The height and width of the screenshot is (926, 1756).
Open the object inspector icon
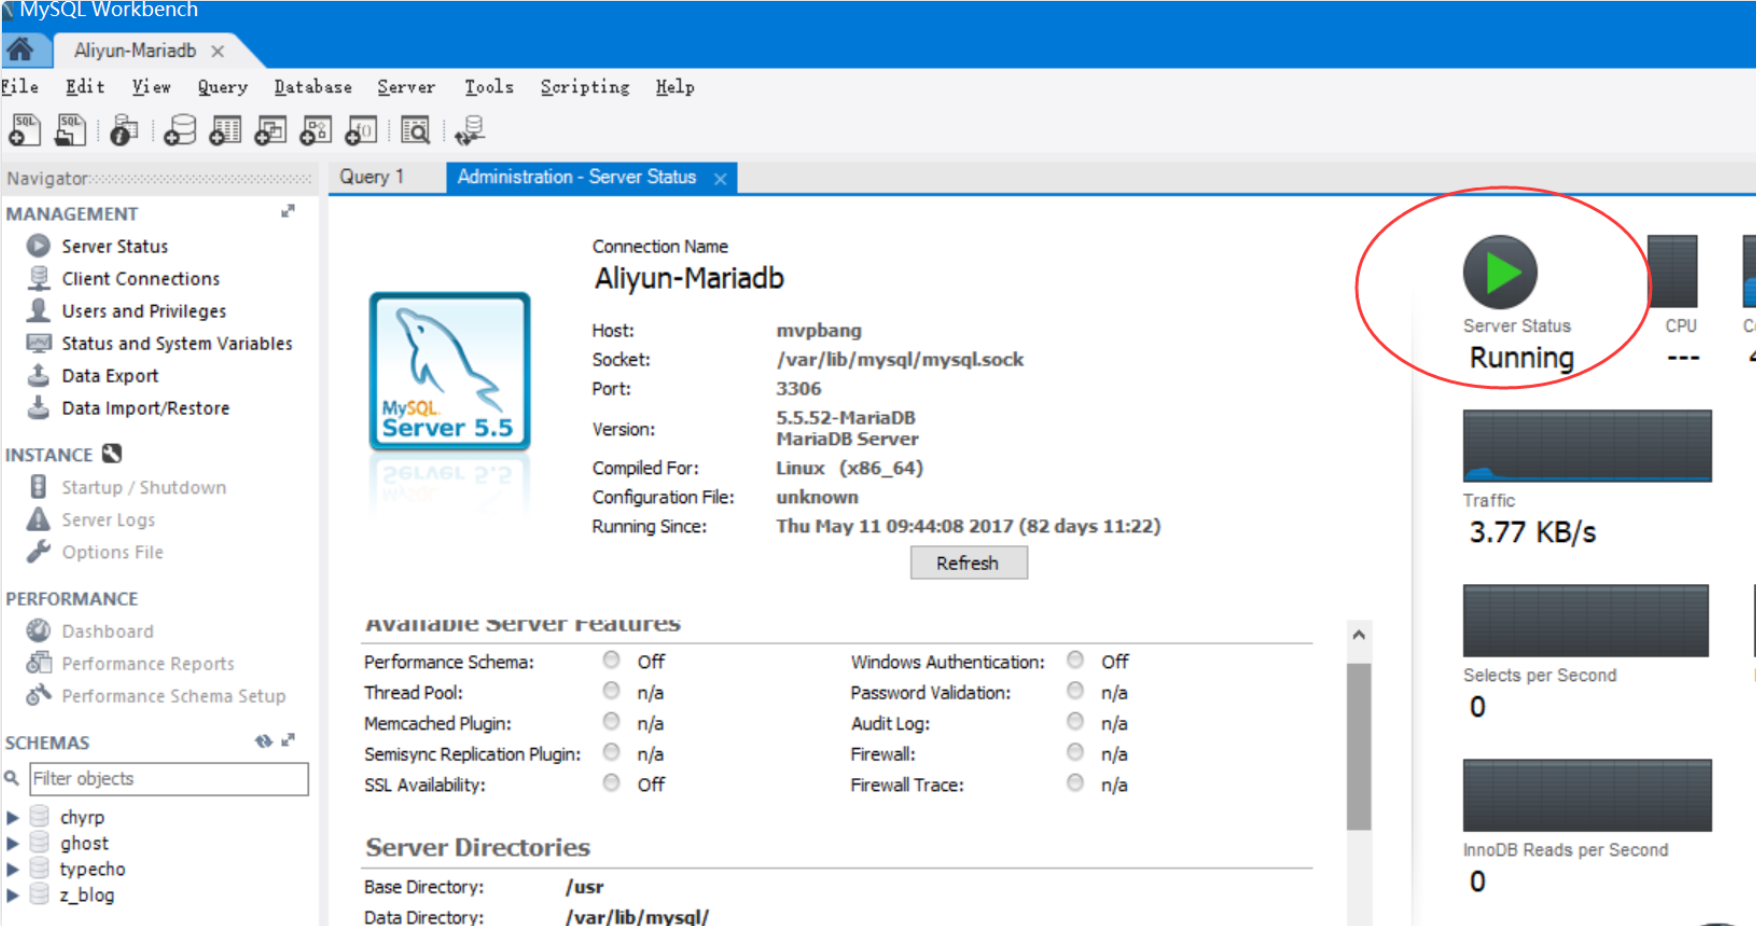click(124, 130)
